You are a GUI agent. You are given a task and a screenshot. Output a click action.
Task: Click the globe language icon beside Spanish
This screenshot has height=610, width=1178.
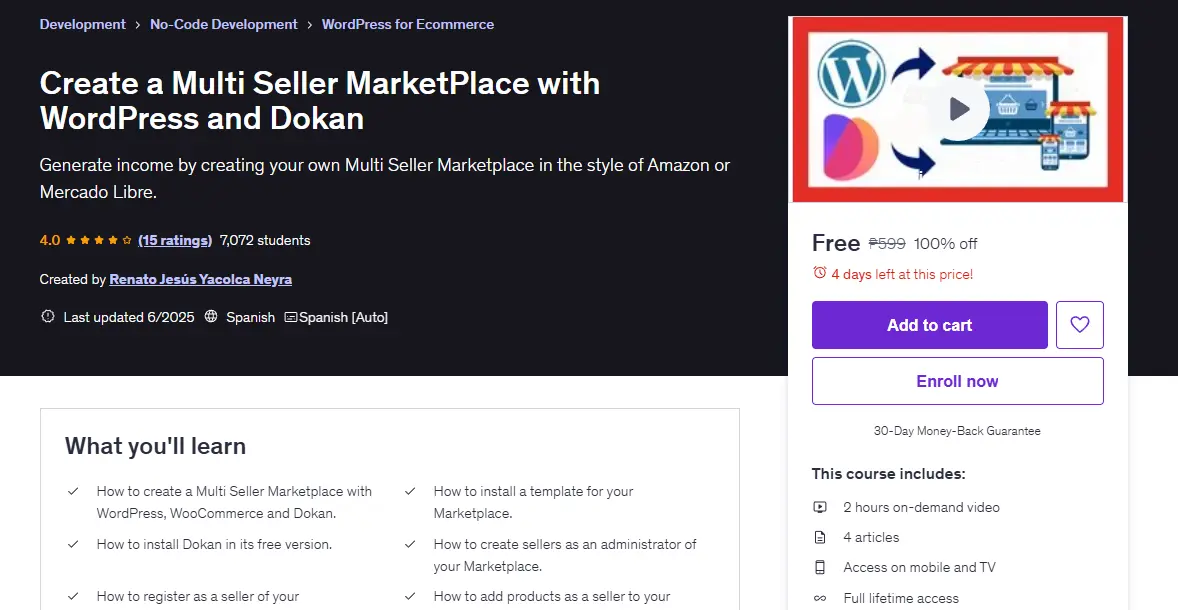coord(211,317)
